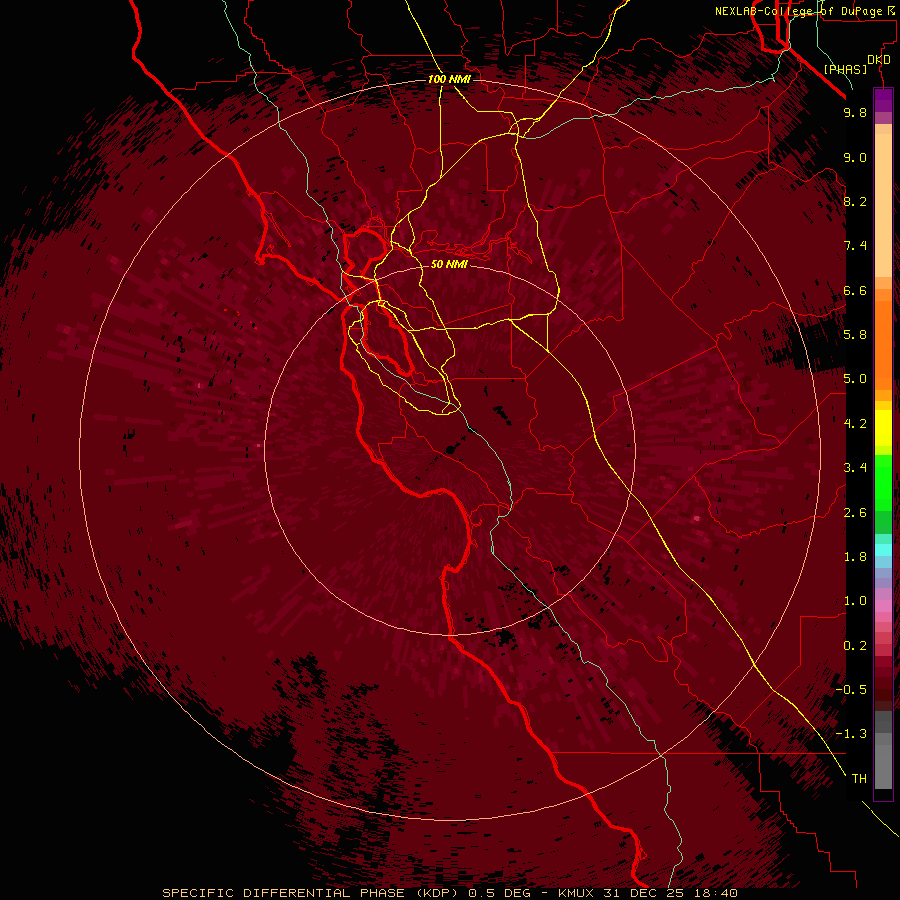Click the 0.5 DEG elevation text

(x=499, y=893)
